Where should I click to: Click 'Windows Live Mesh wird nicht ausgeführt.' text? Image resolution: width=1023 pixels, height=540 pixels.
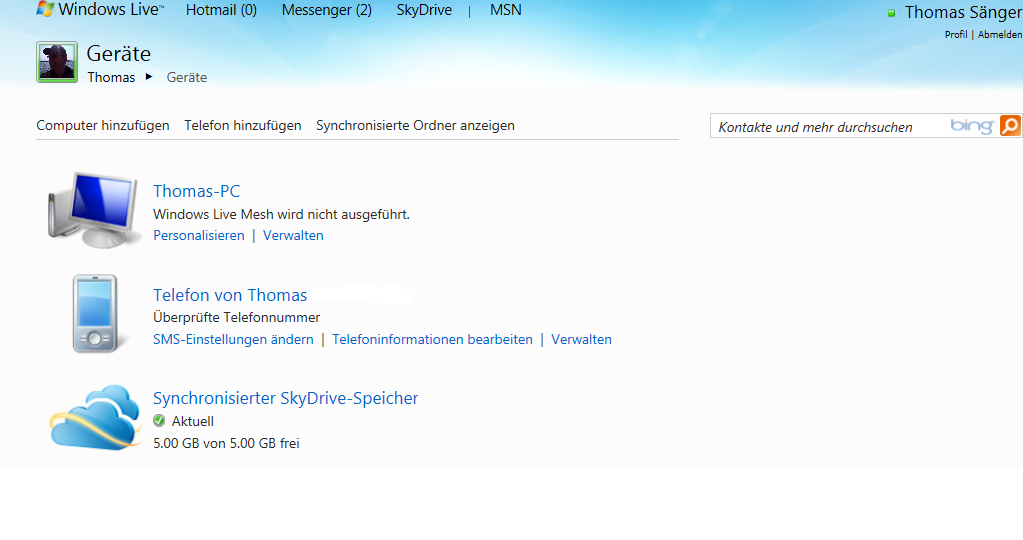coord(281,214)
